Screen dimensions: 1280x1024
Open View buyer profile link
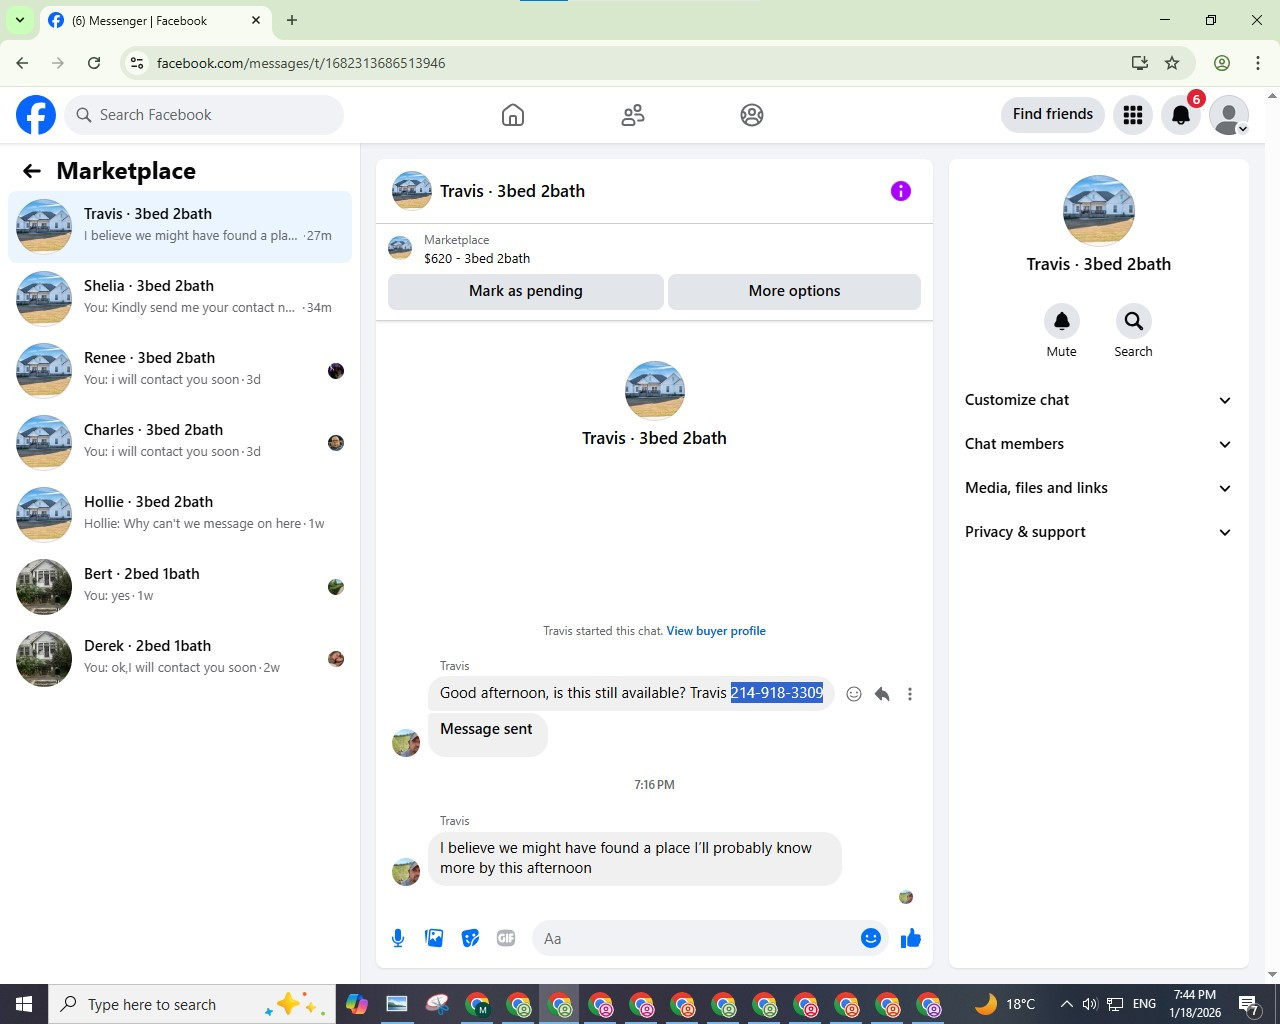(x=716, y=631)
